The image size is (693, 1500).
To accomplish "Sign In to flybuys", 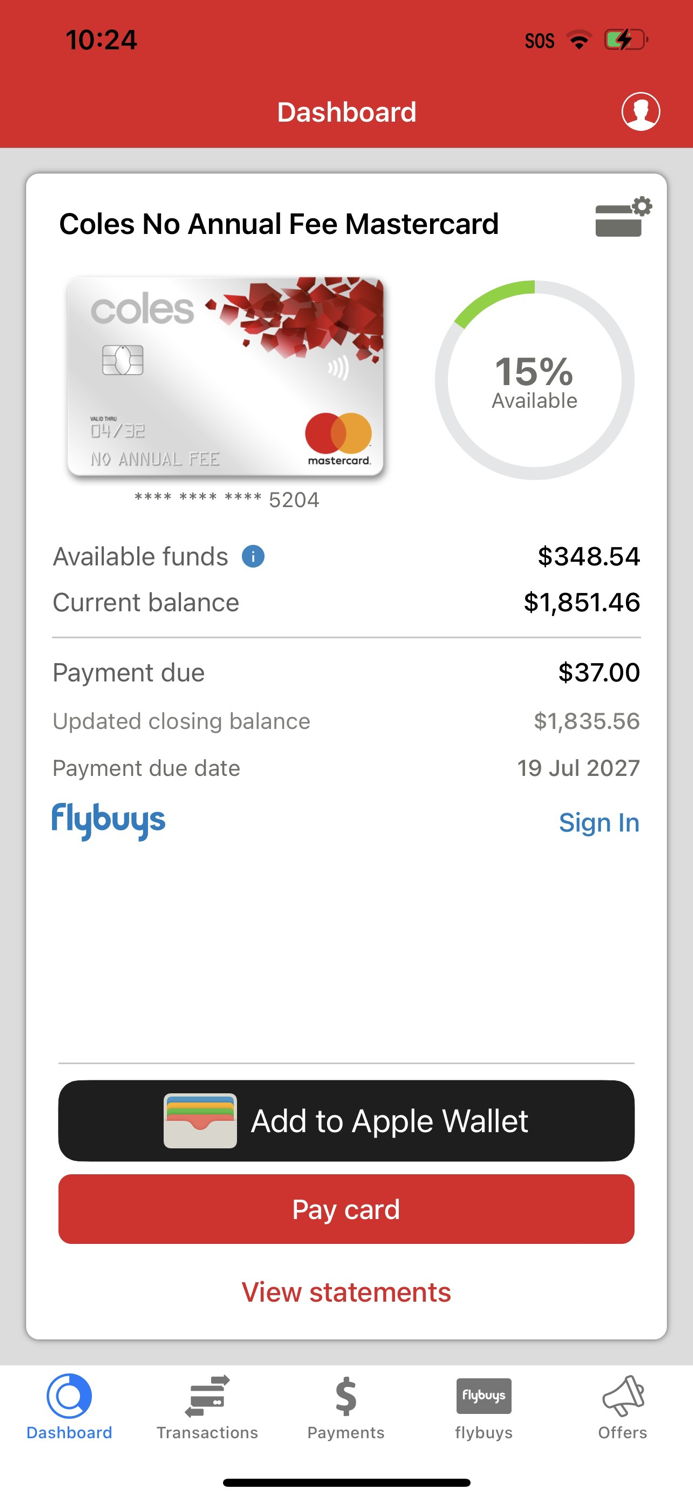I will [599, 822].
